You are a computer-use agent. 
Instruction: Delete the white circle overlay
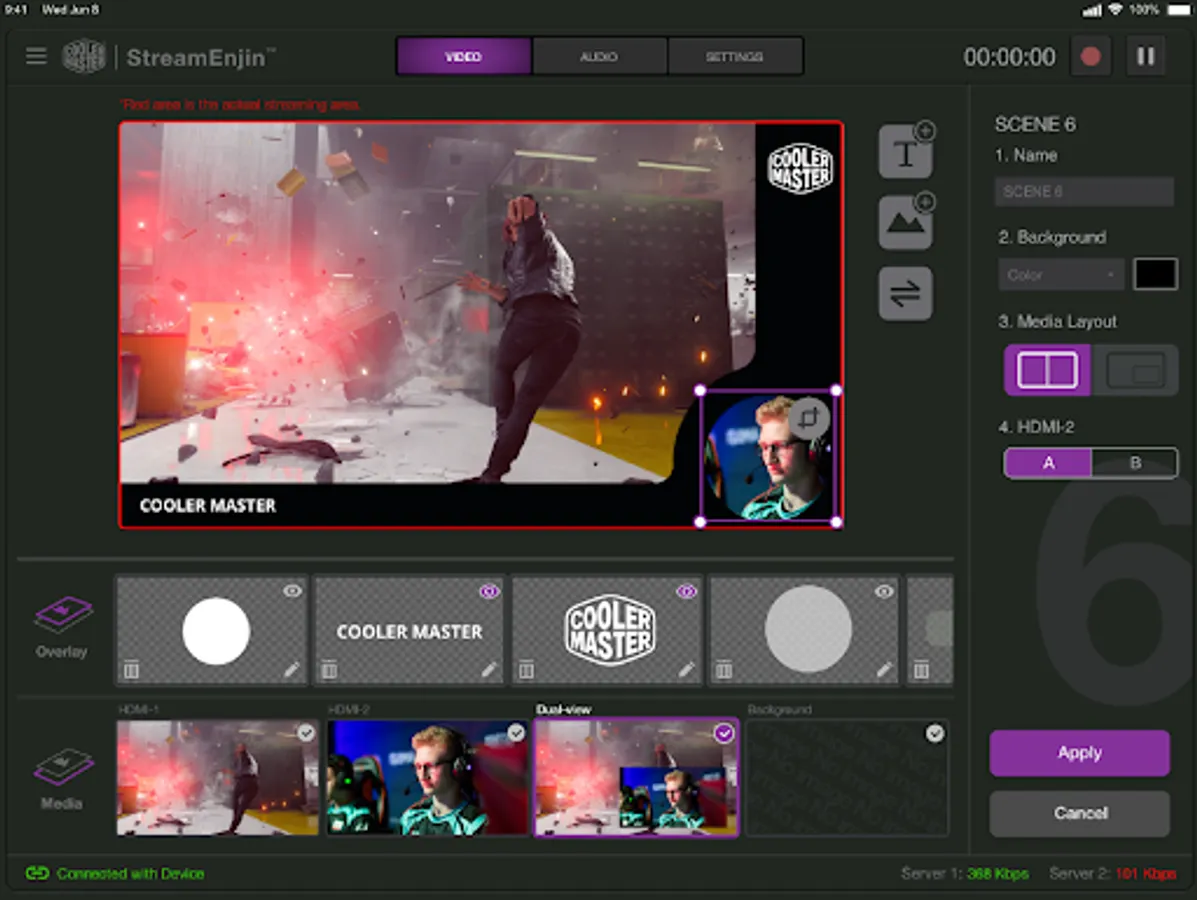tap(131, 670)
